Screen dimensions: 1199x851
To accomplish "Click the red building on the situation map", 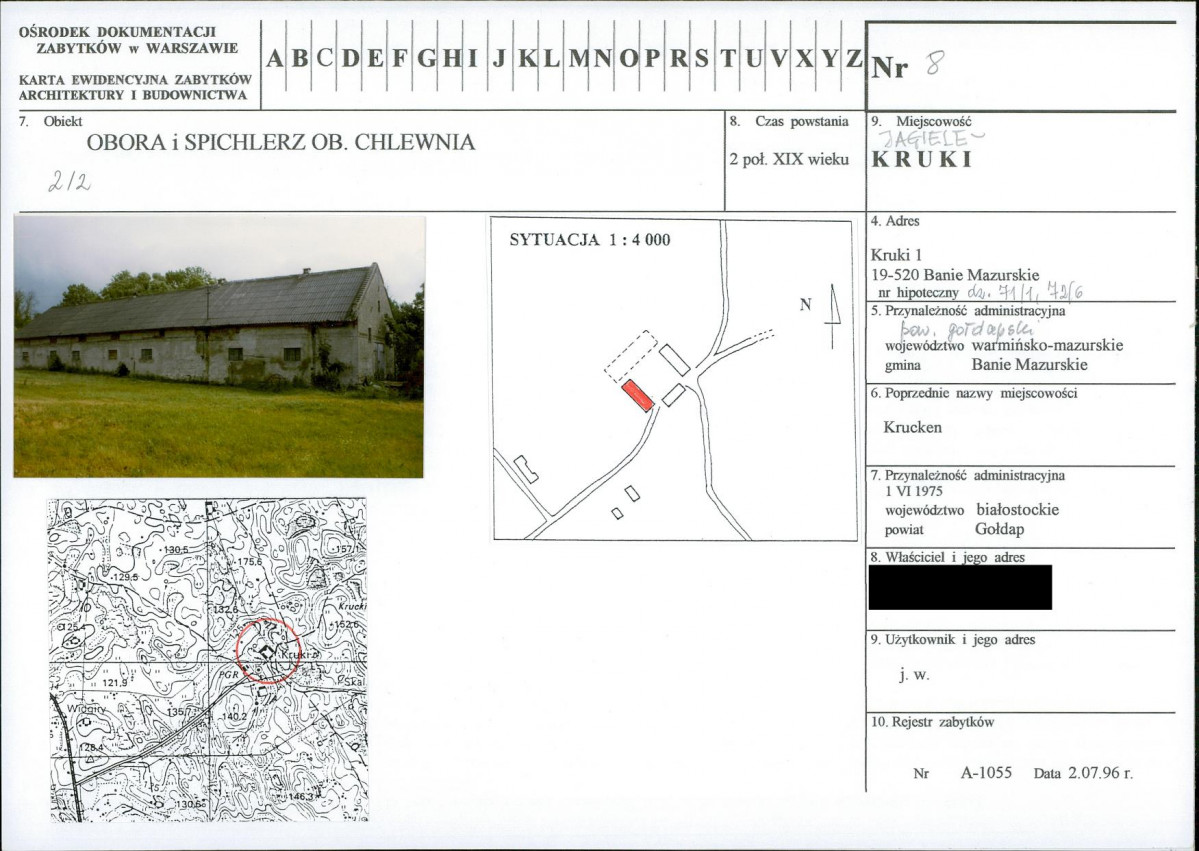I will [637, 395].
